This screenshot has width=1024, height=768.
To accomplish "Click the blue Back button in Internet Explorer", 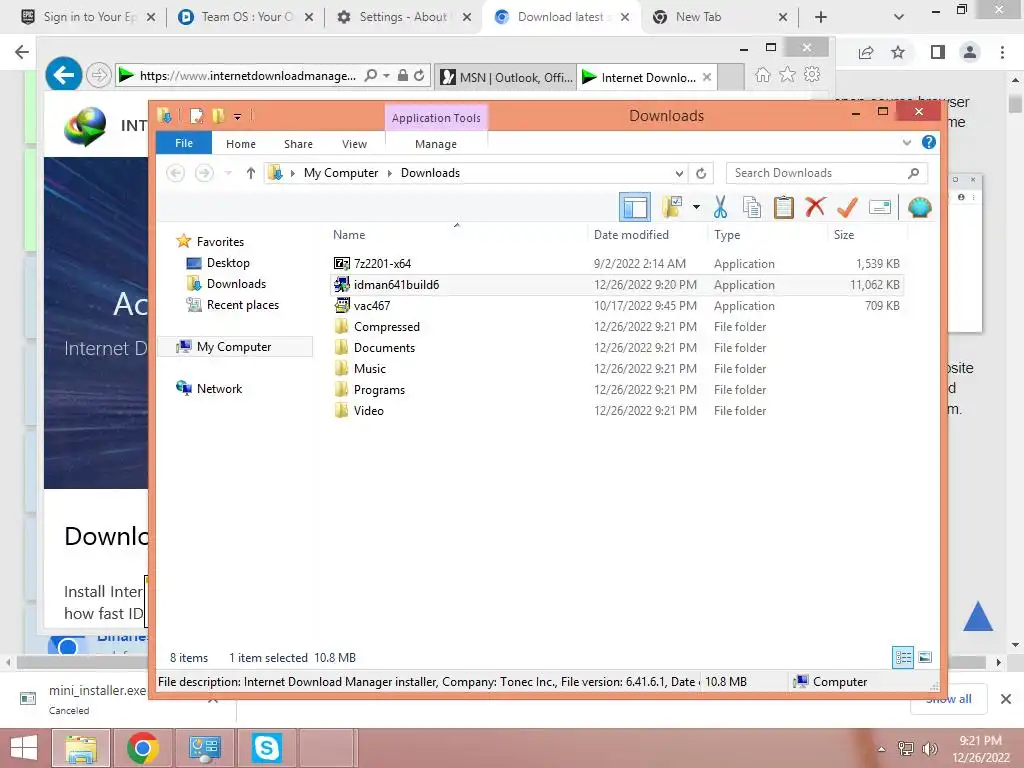I will (63, 75).
